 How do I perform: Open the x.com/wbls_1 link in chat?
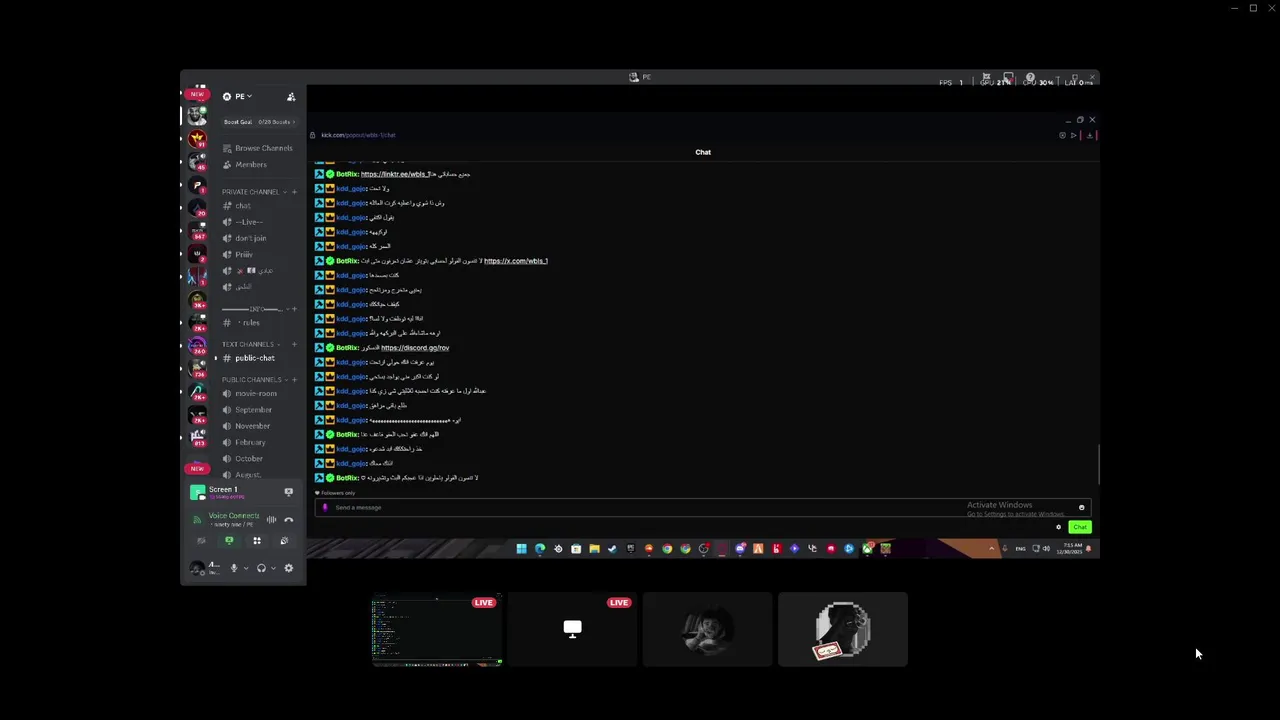[516, 261]
